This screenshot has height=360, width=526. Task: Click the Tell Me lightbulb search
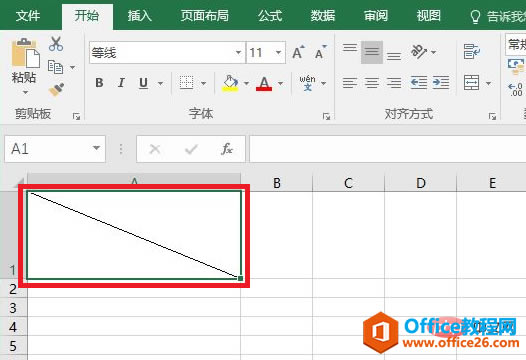point(475,17)
